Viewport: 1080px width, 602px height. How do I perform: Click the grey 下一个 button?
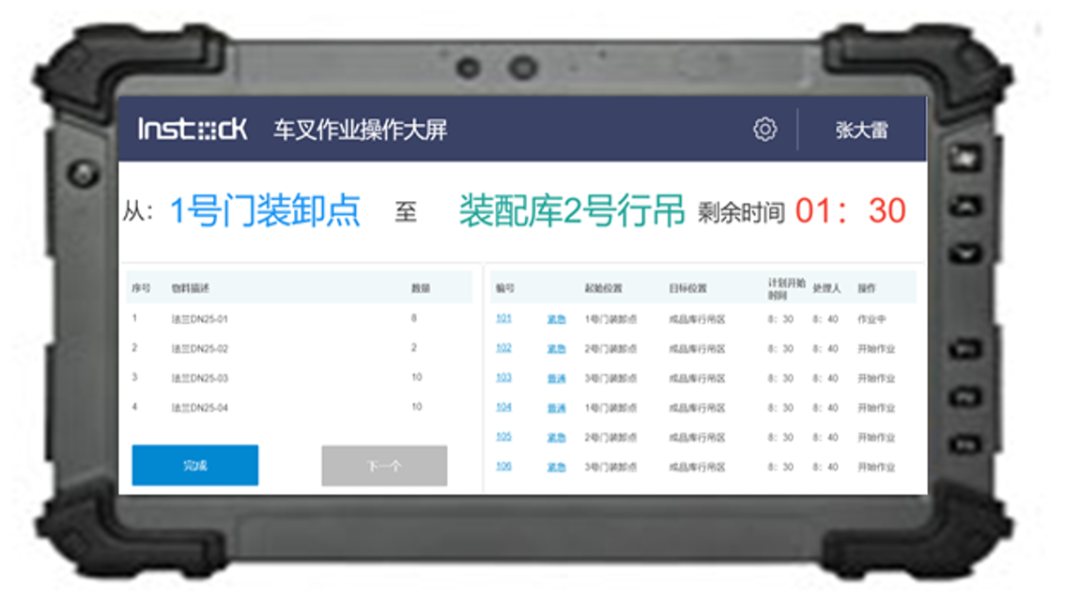(x=384, y=466)
